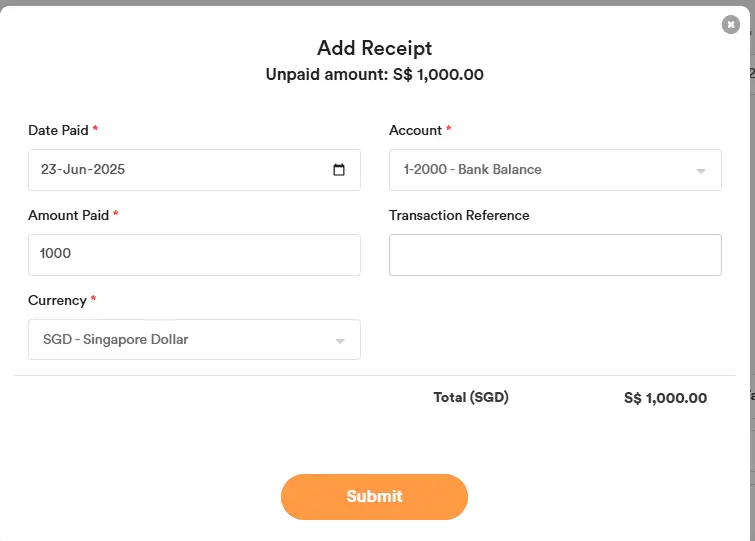Click the Date Paid label
The height and width of the screenshot is (541, 755).
58,130
